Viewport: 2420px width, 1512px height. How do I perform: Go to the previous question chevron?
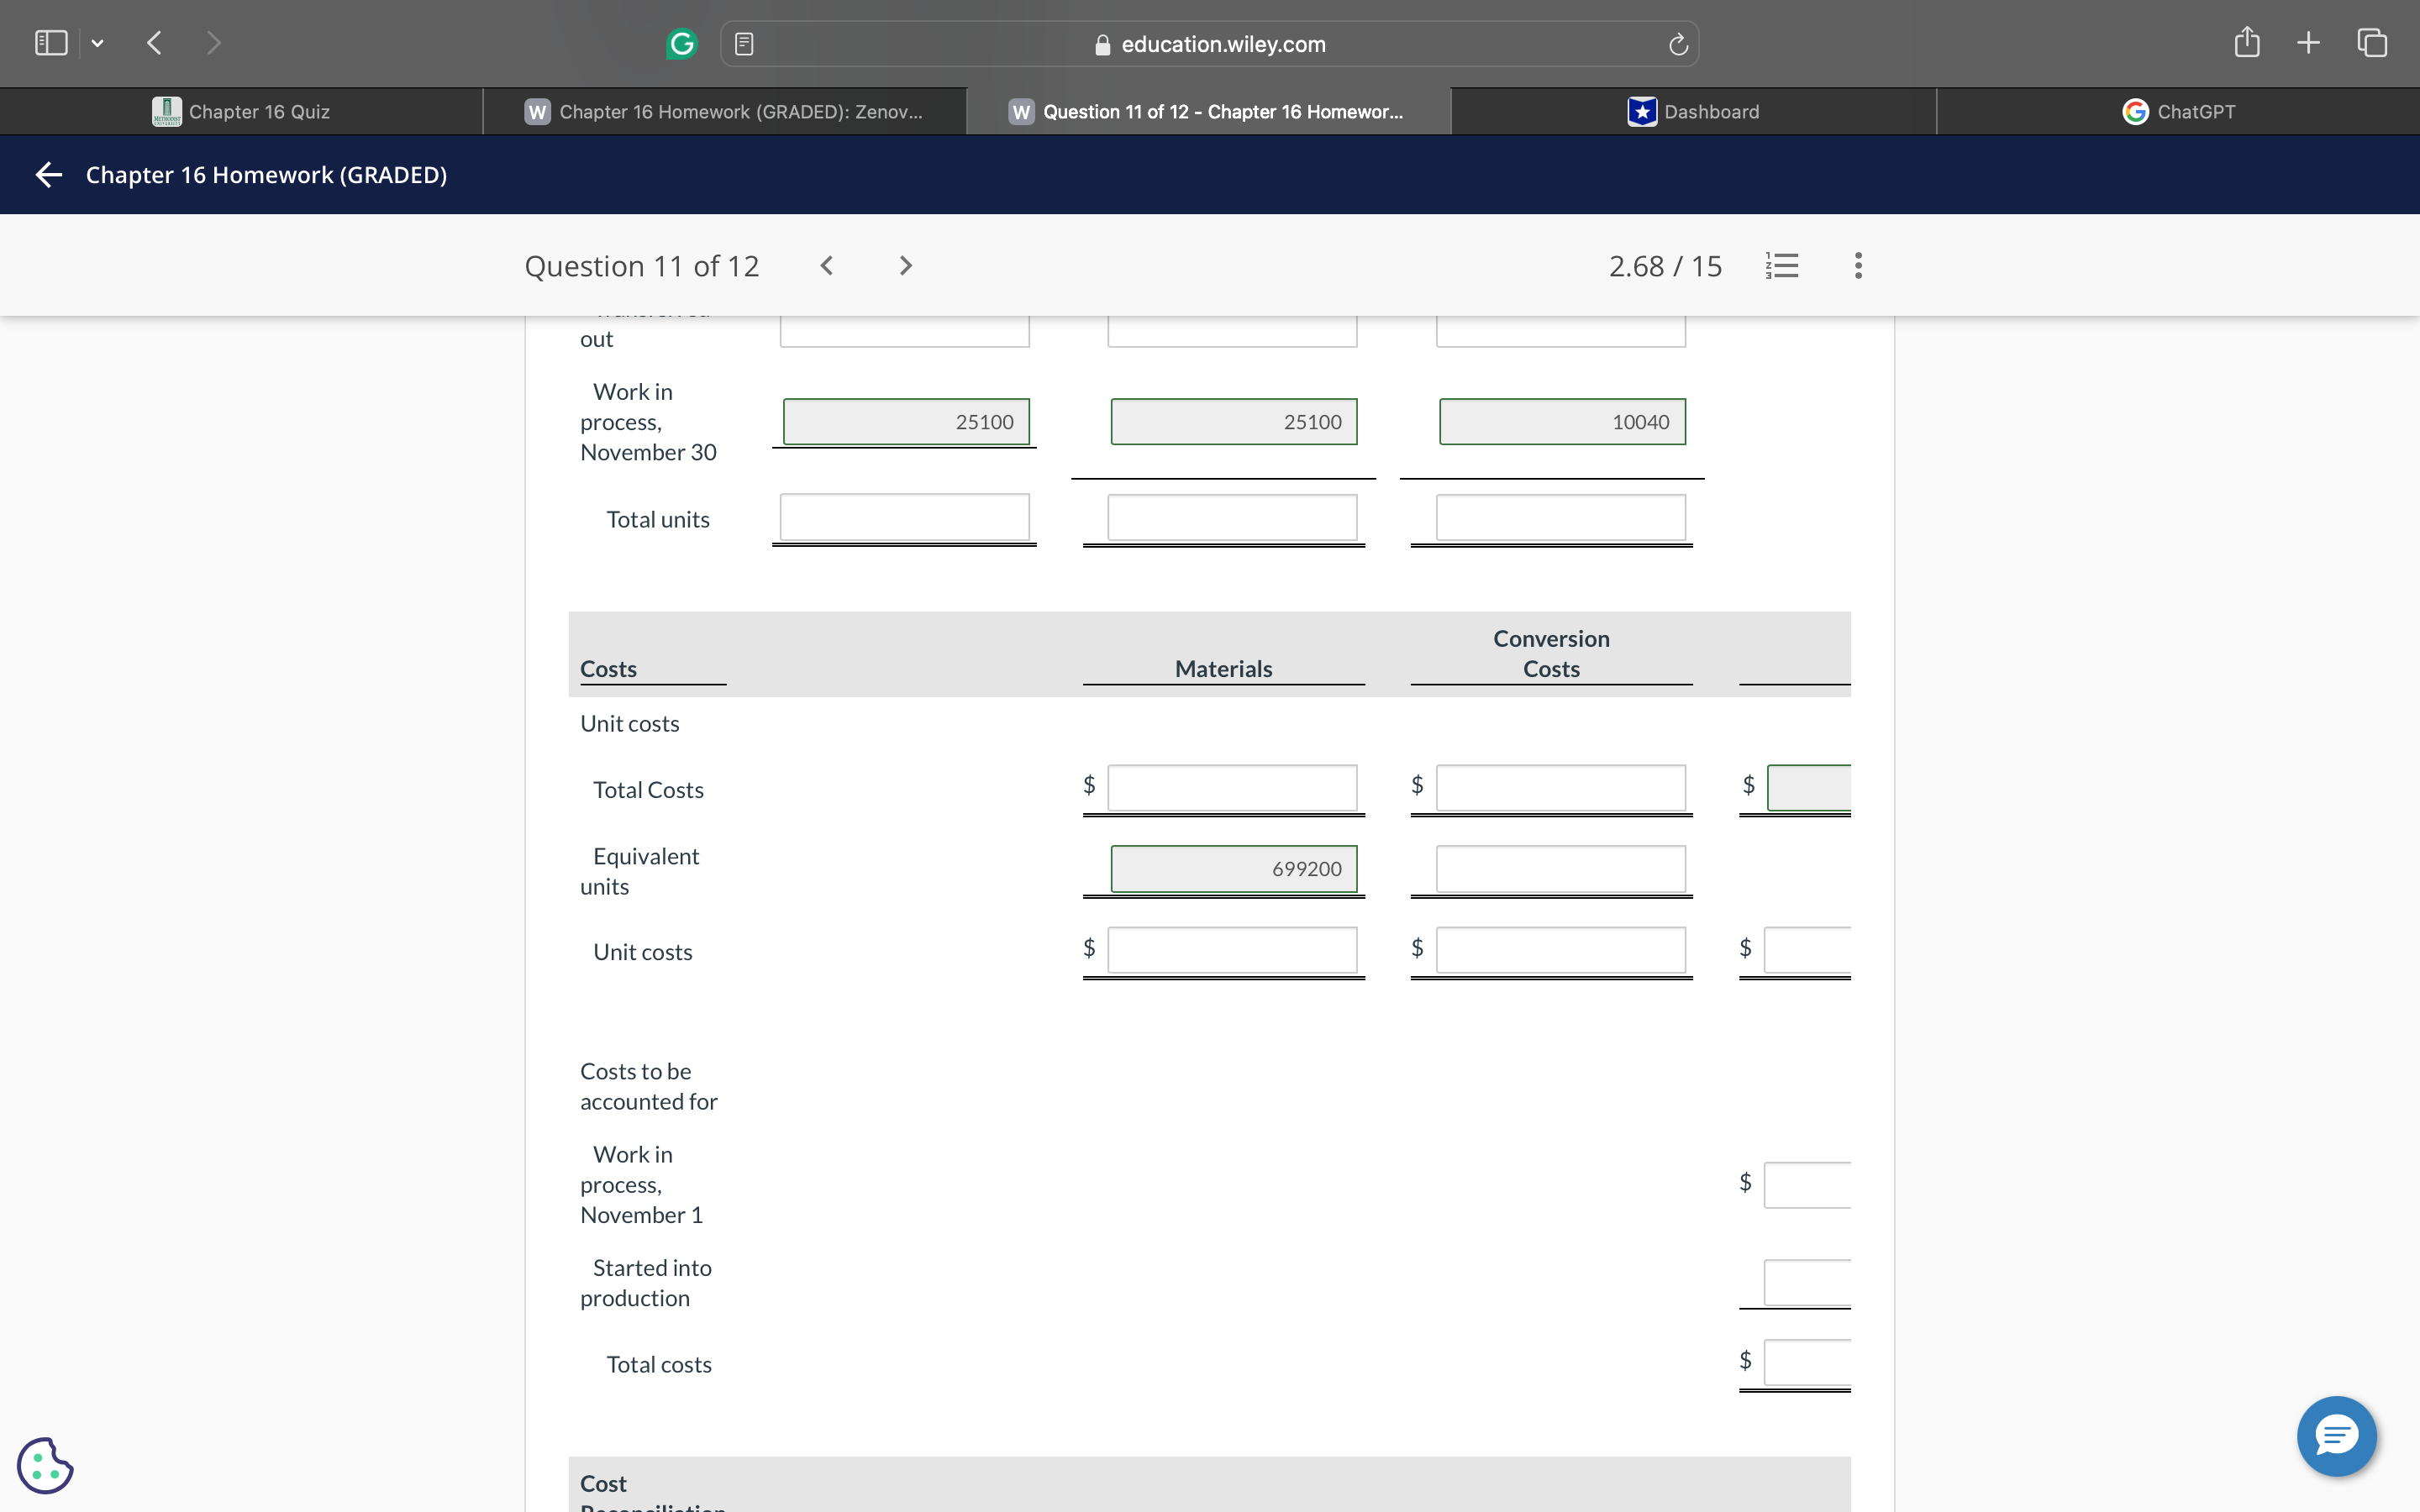tap(826, 265)
